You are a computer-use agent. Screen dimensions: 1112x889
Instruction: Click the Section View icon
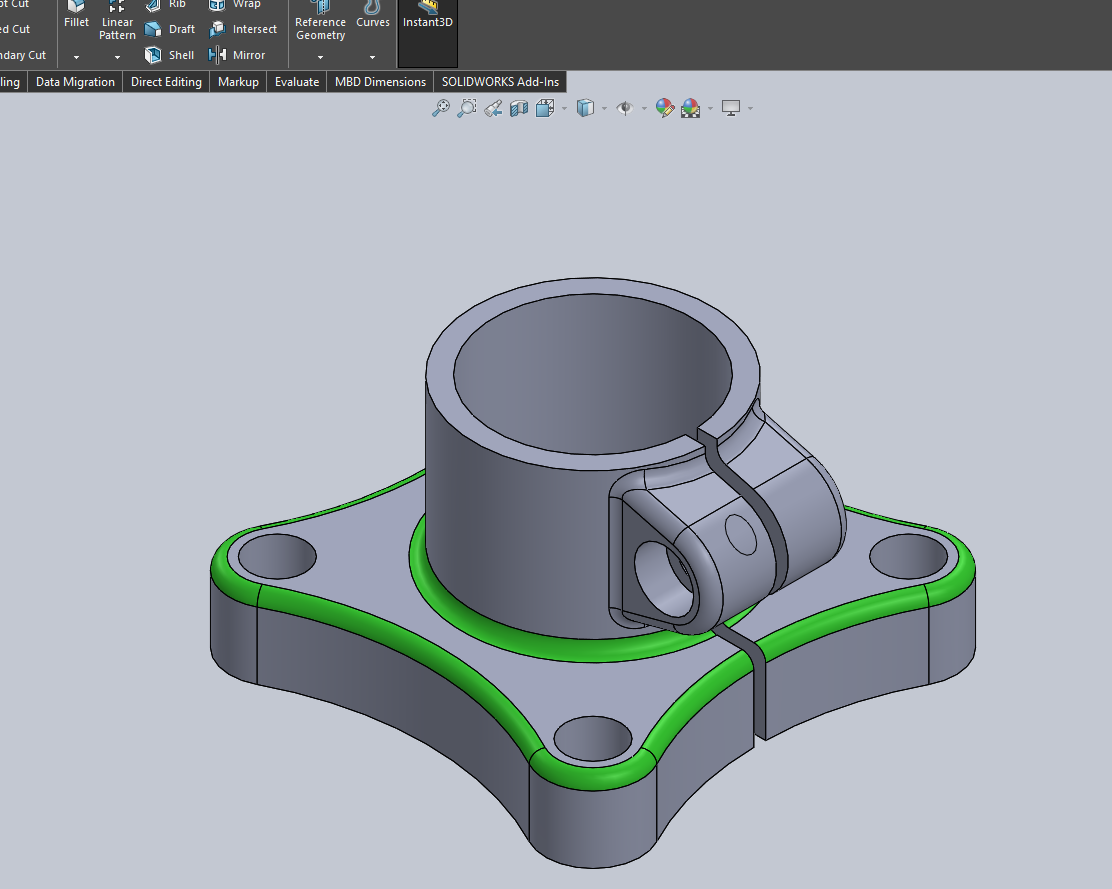click(518, 108)
